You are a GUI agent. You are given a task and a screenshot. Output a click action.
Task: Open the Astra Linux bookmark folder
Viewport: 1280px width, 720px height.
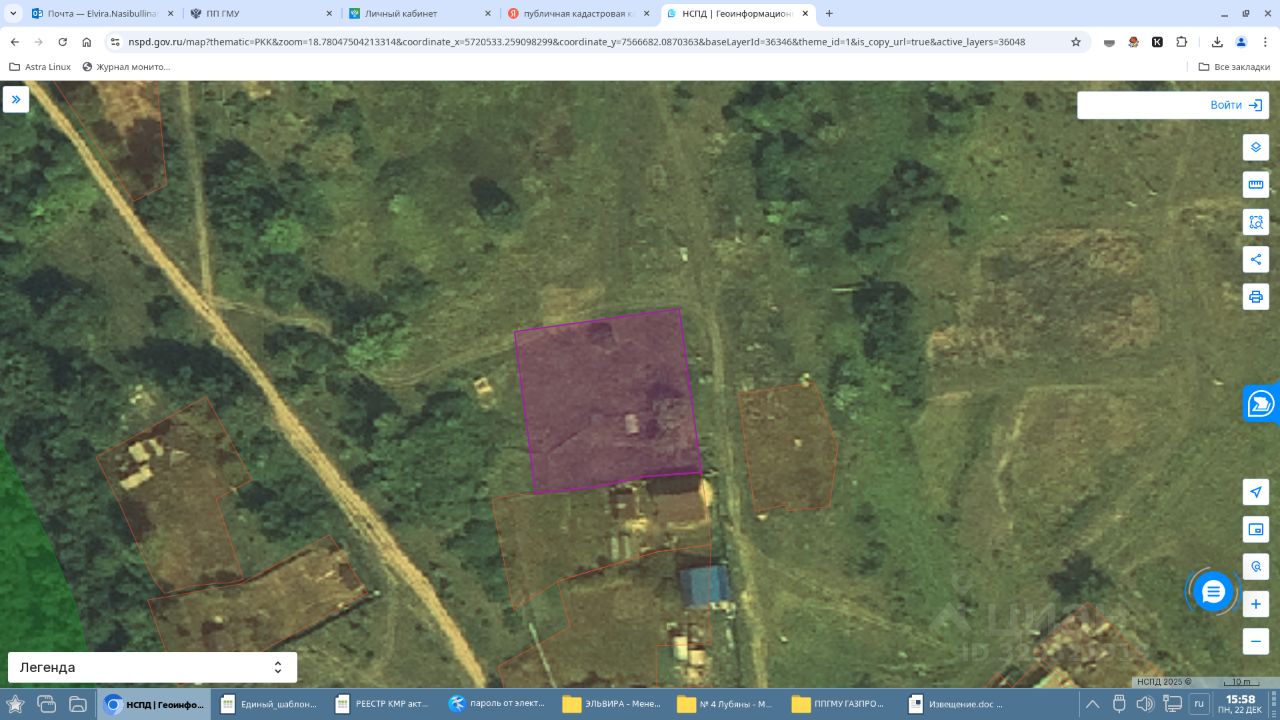click(x=40, y=67)
